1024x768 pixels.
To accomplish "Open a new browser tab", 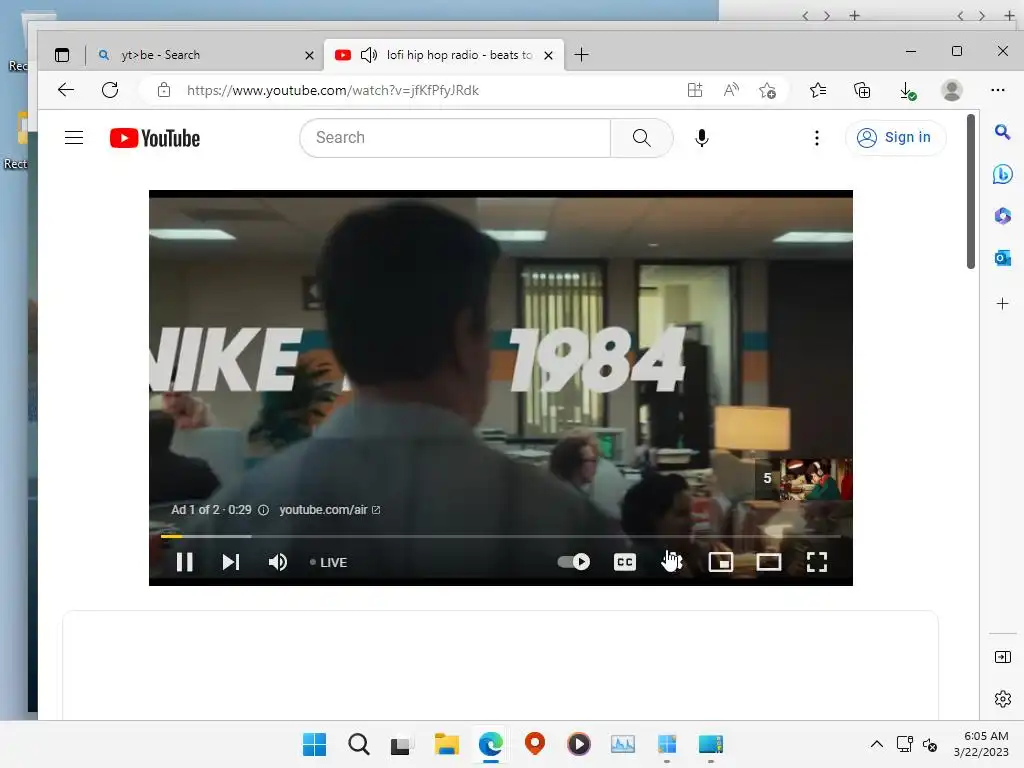I will [581, 55].
